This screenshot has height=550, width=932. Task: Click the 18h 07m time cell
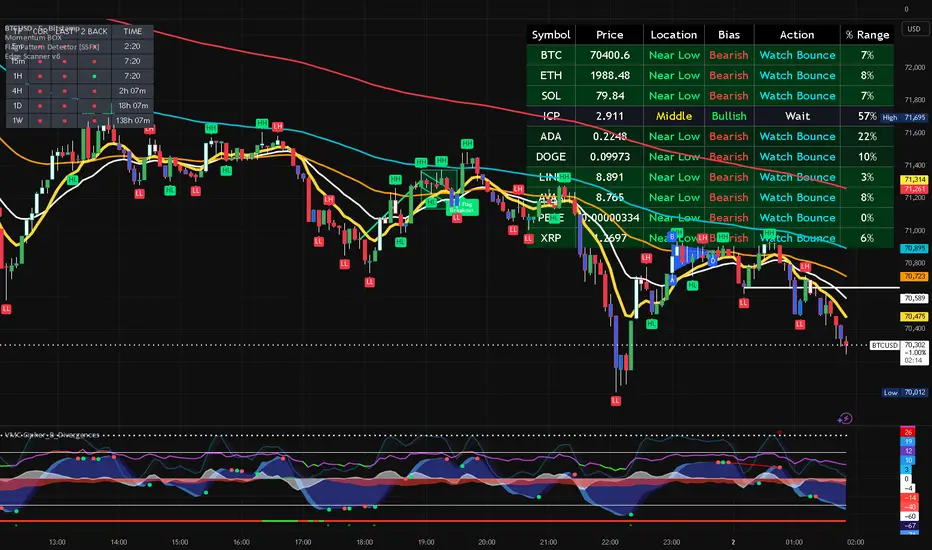coord(133,106)
